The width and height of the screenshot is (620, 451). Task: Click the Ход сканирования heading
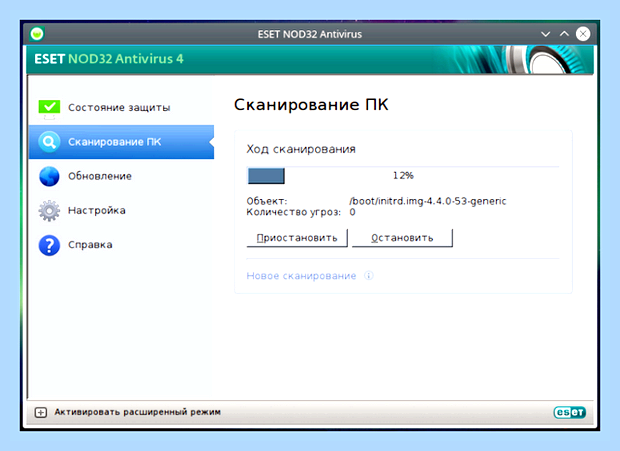pyautogui.click(x=301, y=149)
